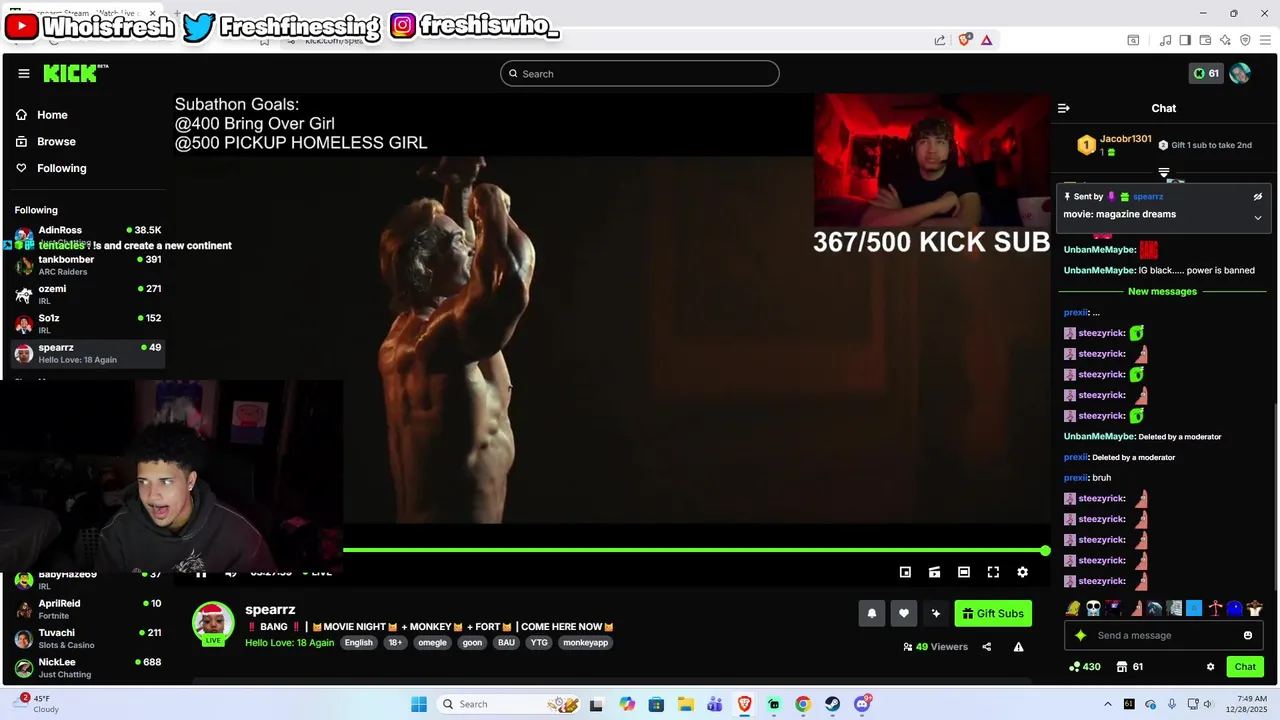Open the Hello Love: 18 Again category
Image resolution: width=1280 pixels, height=720 pixels.
click(x=289, y=643)
